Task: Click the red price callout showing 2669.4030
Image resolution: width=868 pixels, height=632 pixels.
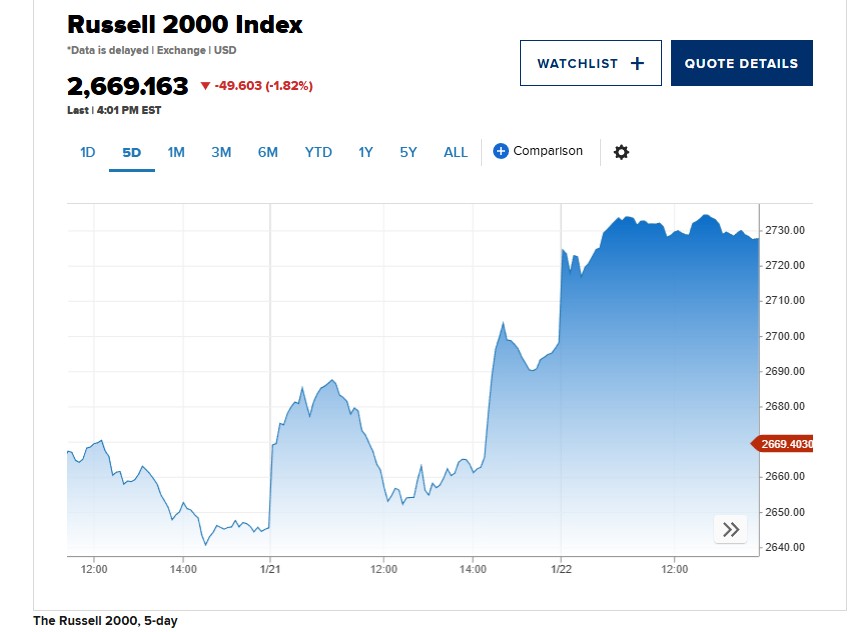Action: click(784, 443)
